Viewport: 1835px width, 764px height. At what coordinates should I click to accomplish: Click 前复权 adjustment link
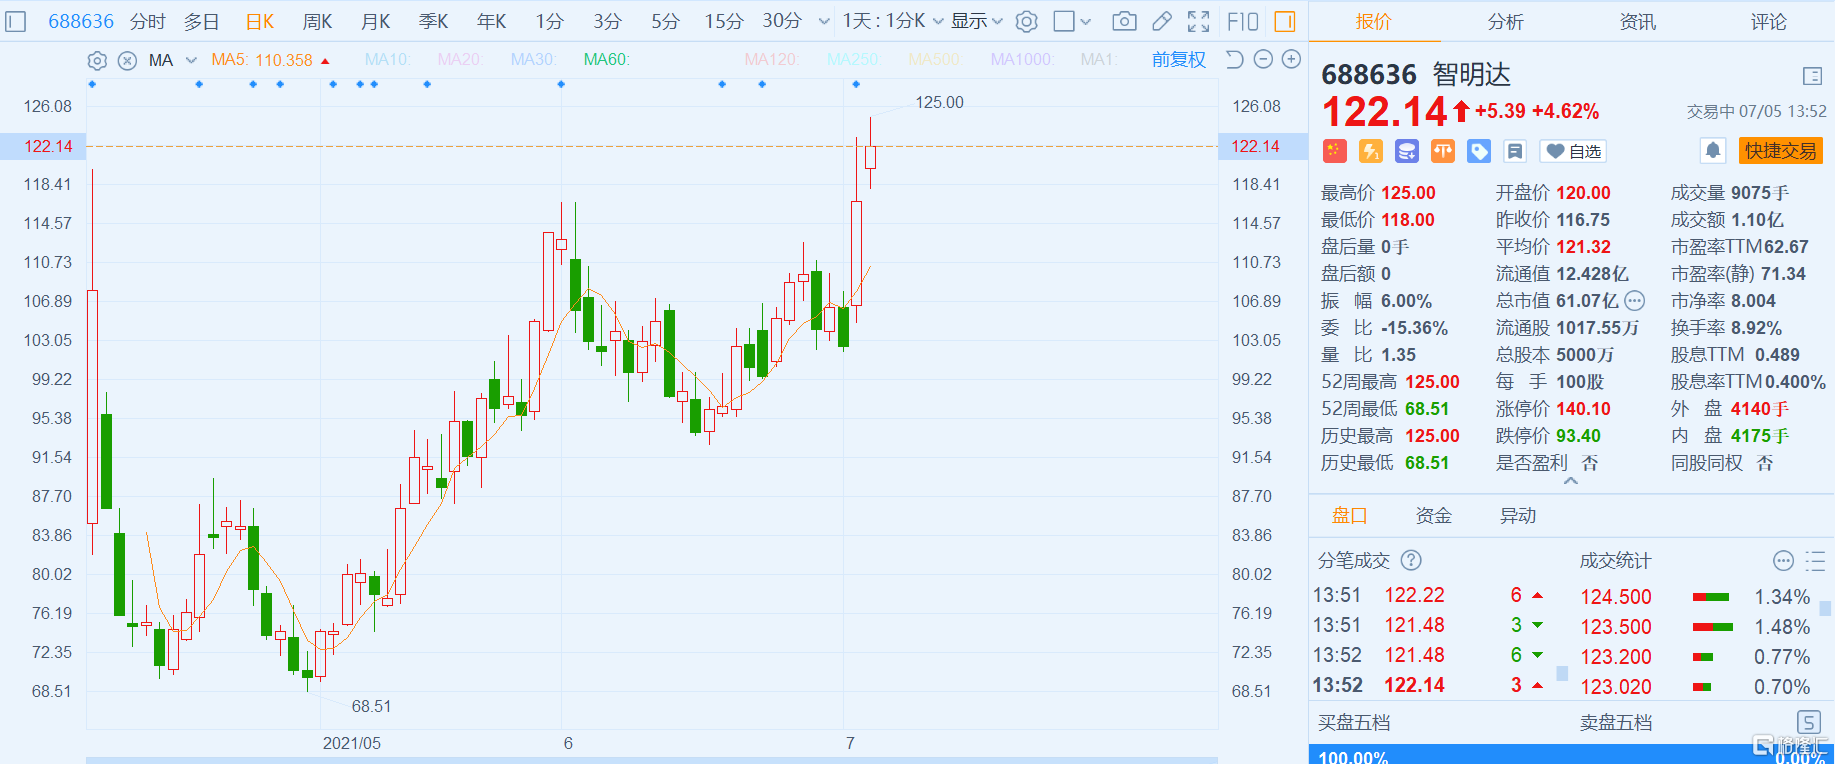point(1178,60)
